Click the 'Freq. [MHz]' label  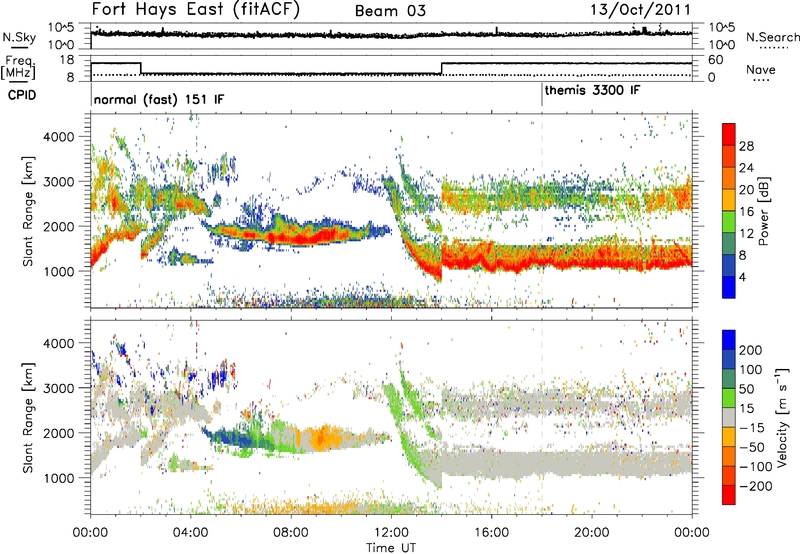tap(18, 68)
